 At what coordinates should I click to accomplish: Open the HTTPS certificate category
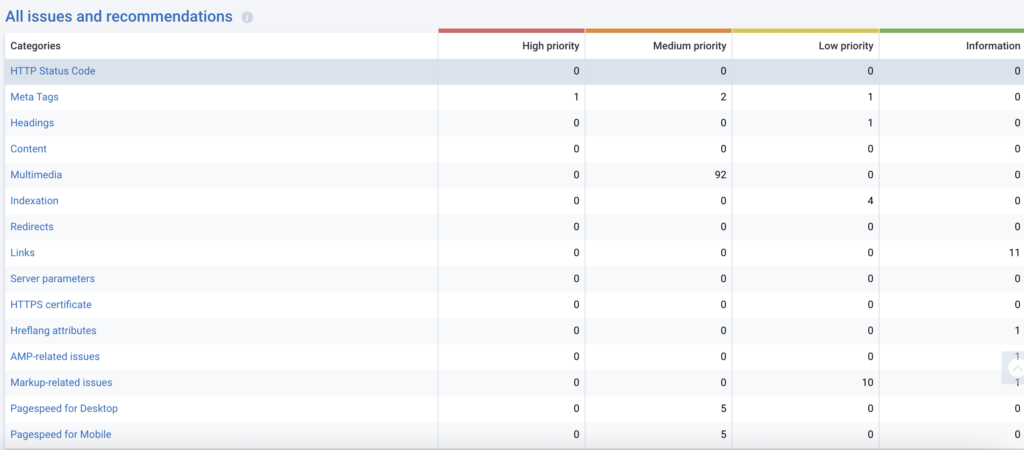pos(51,304)
